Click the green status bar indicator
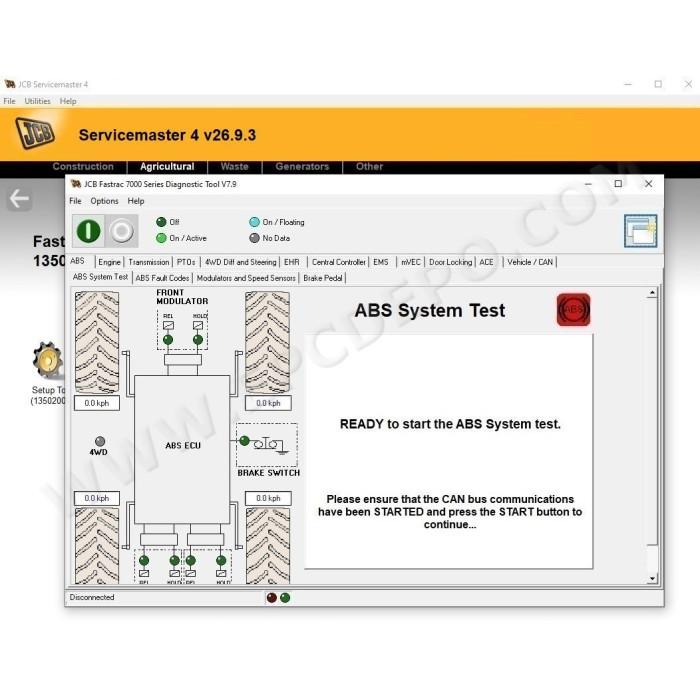The height and width of the screenshot is (700, 700). pyautogui.click(x=285, y=597)
